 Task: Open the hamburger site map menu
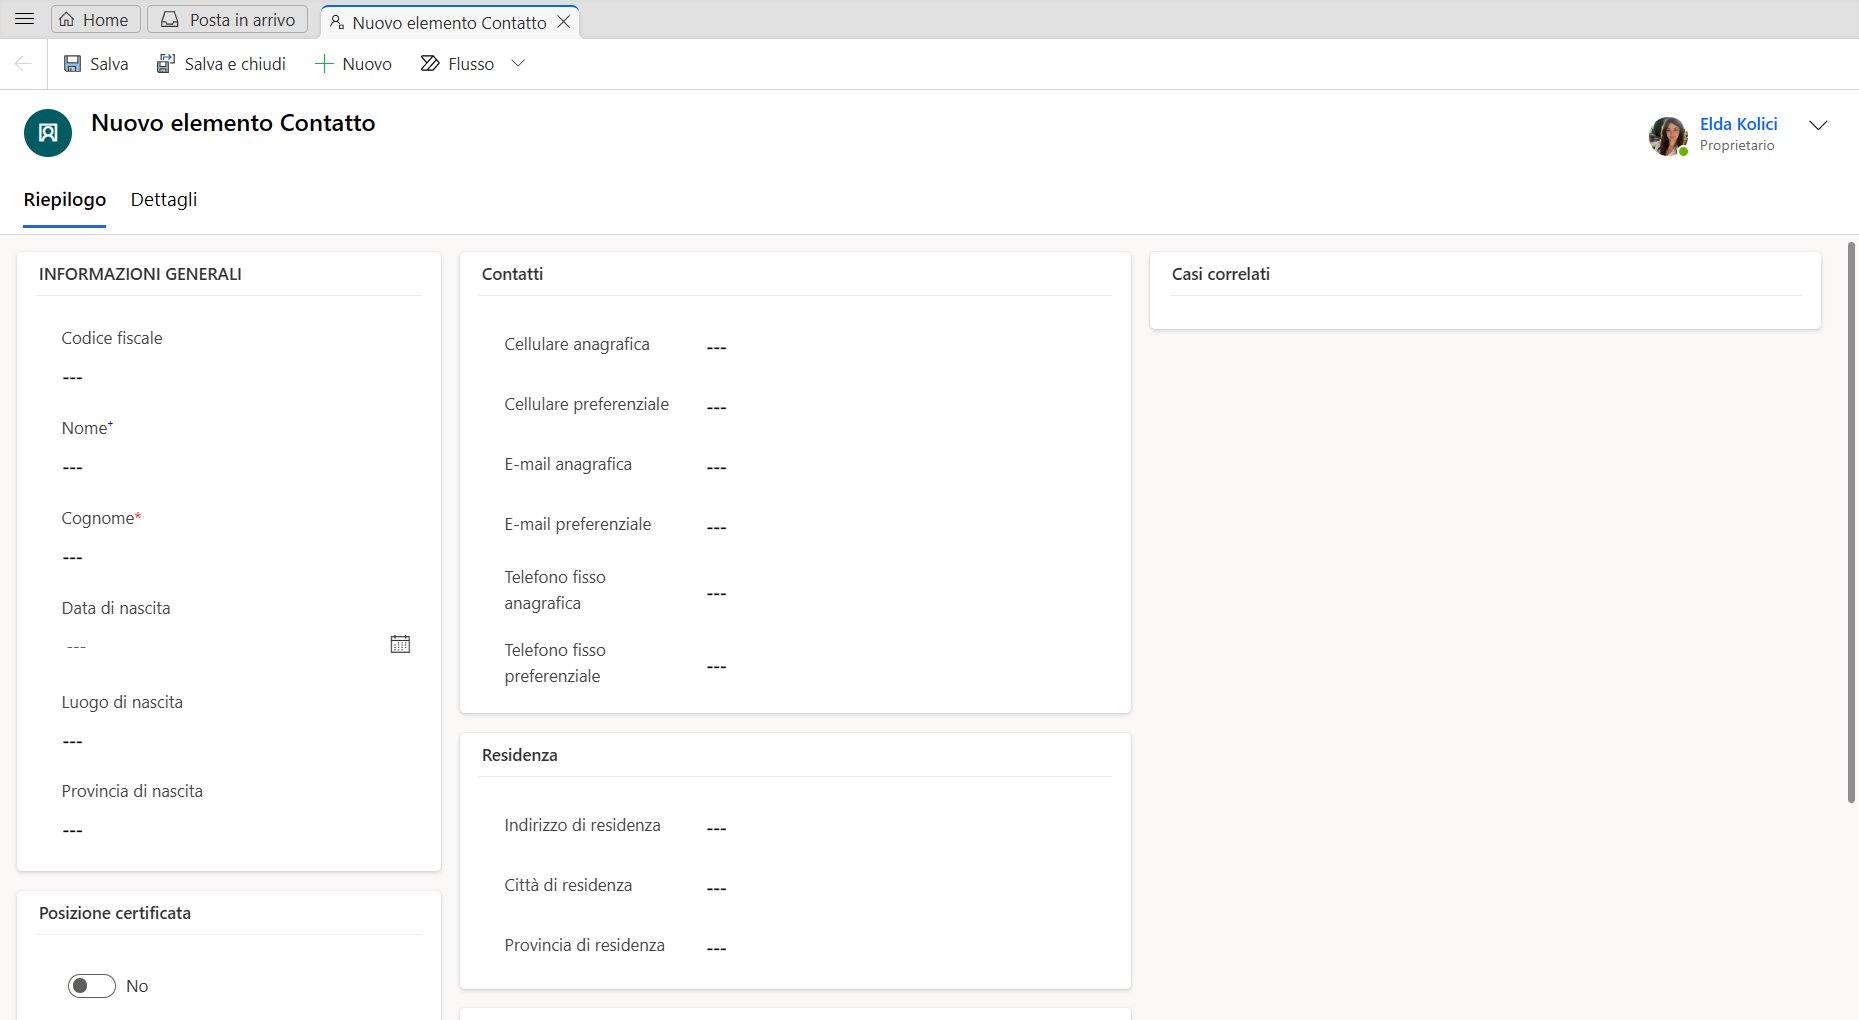click(x=24, y=19)
